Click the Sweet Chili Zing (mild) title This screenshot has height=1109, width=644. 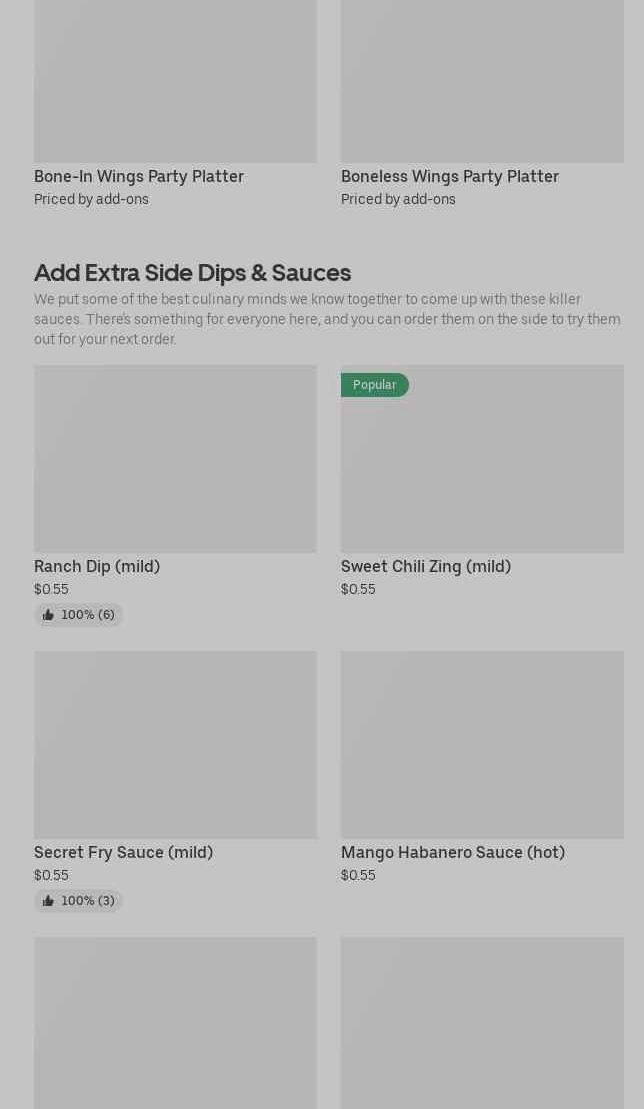click(426, 566)
